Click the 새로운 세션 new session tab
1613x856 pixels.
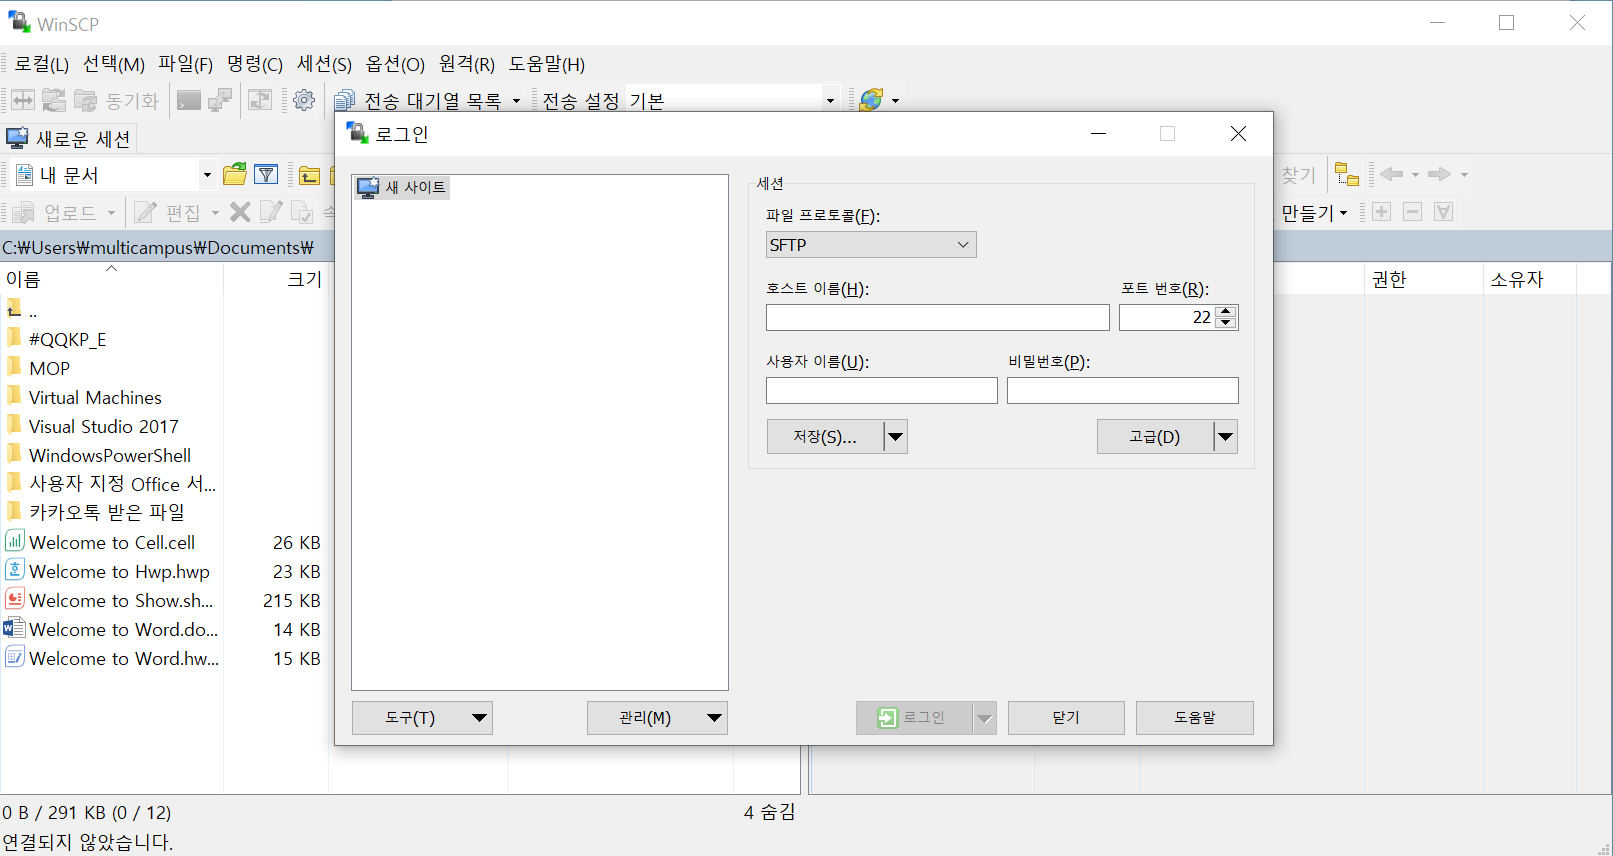(x=69, y=139)
